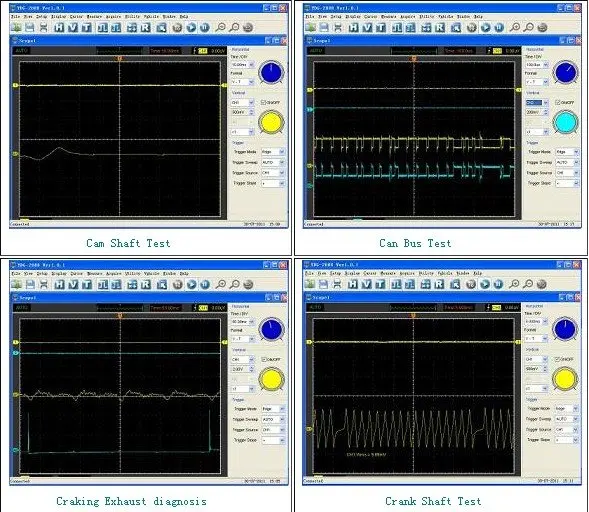Click the yellow volts knob in Cam Shaft Test window
The image size is (589, 512).
tap(271, 122)
